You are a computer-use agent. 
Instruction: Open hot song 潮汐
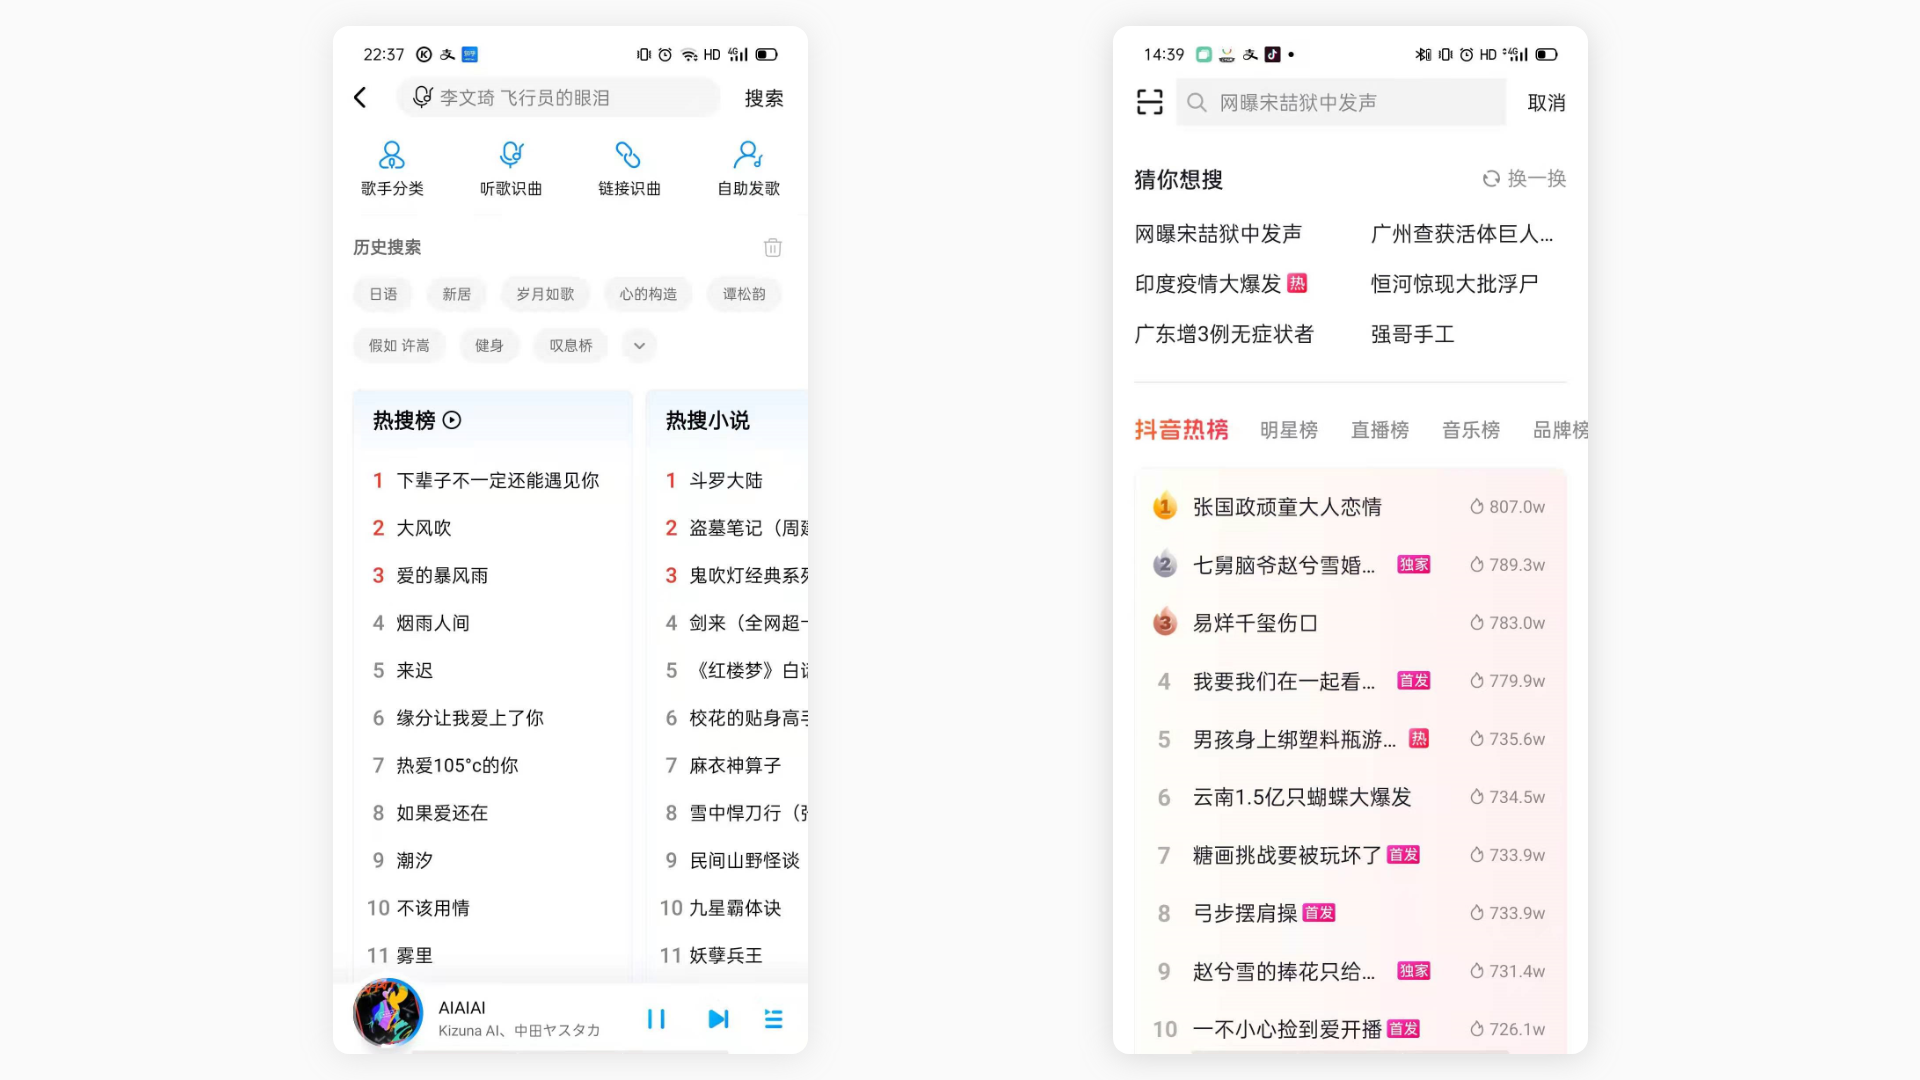pyautogui.click(x=415, y=861)
